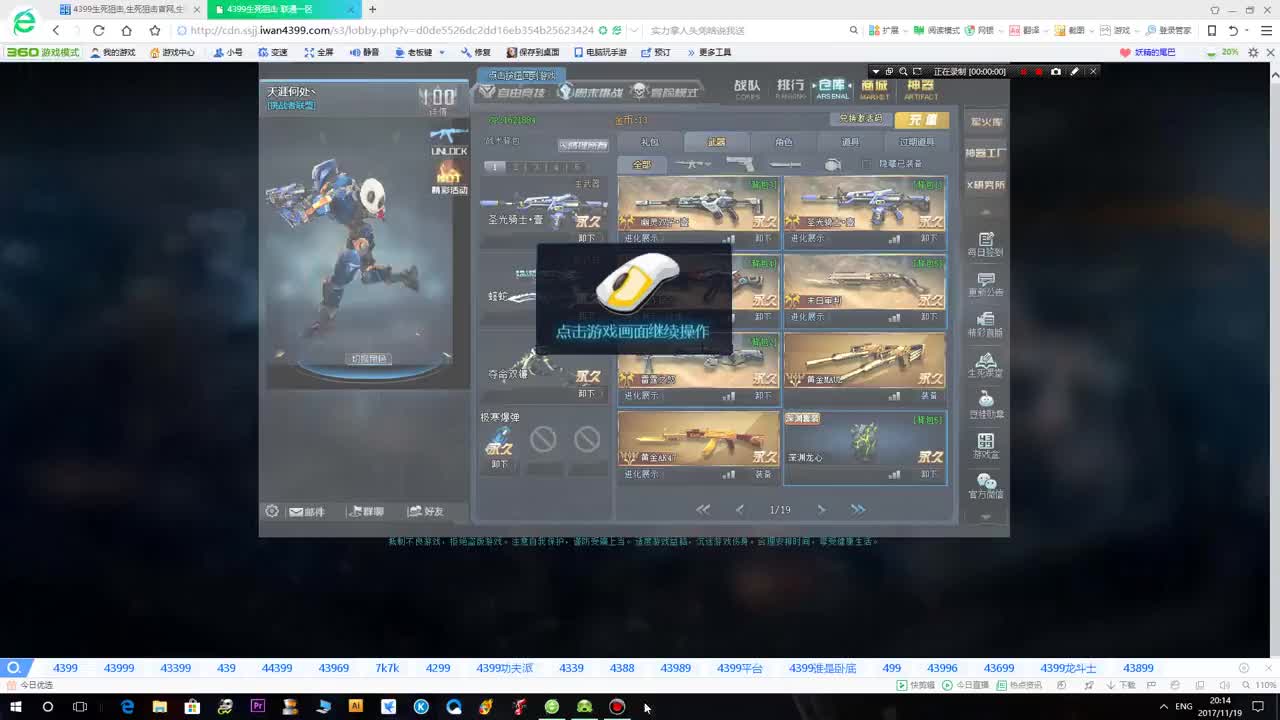Click the browser refresh icon
Viewport: 1280px width, 720px height.
[x=98, y=30]
